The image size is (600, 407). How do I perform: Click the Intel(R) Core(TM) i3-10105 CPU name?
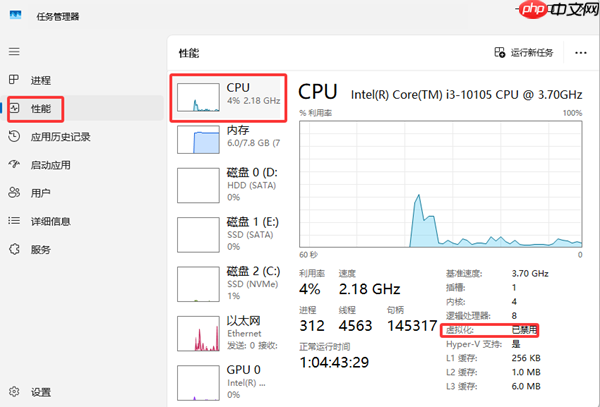[466, 94]
